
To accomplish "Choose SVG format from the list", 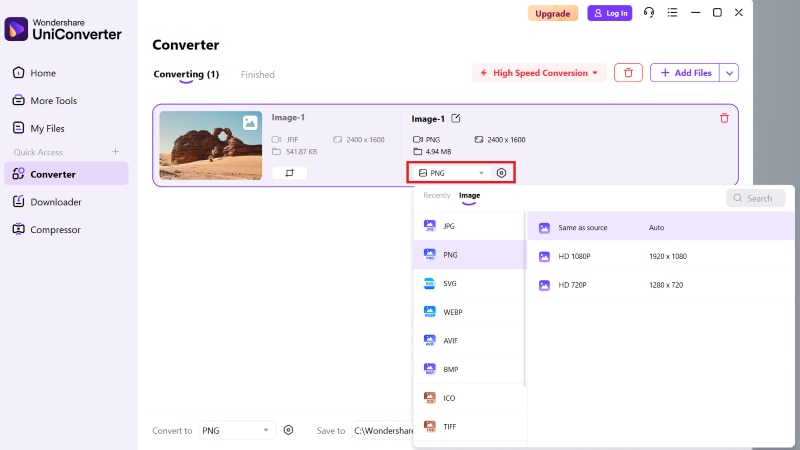I will (x=469, y=283).
